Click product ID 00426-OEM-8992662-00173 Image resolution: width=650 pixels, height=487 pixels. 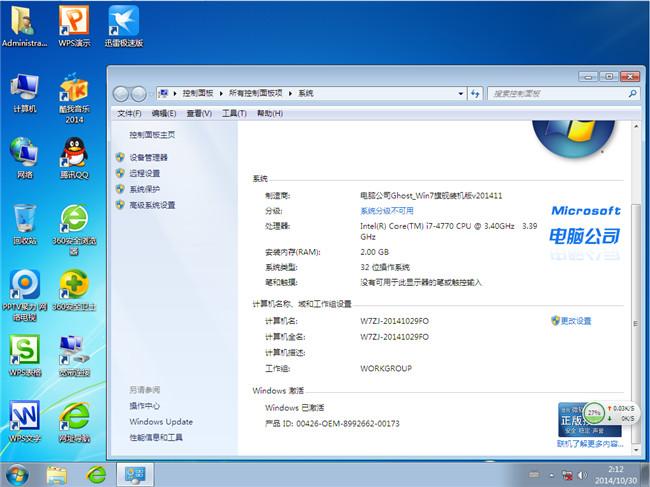[348, 424]
